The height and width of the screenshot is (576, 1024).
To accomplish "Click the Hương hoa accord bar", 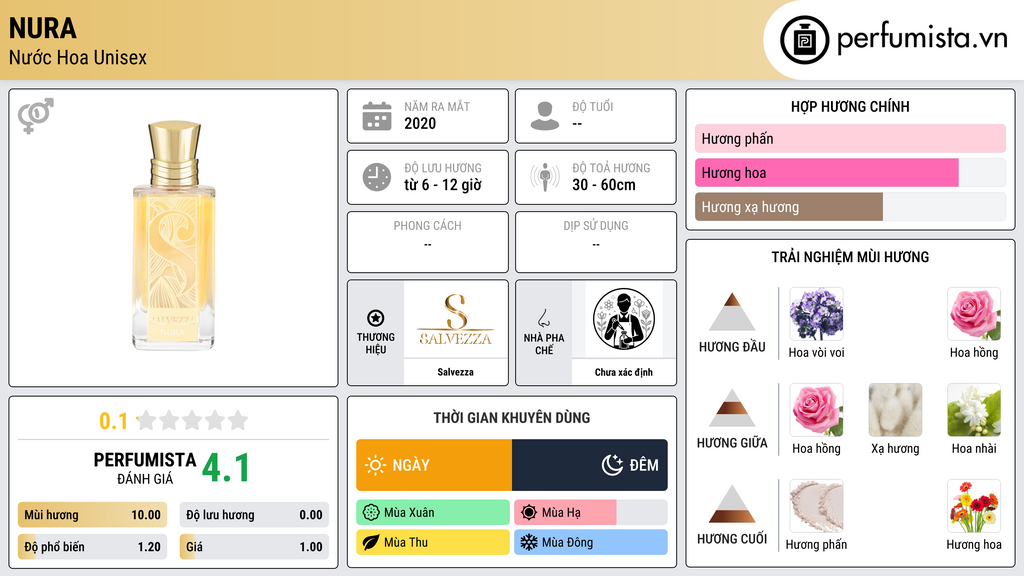I will click(x=850, y=172).
